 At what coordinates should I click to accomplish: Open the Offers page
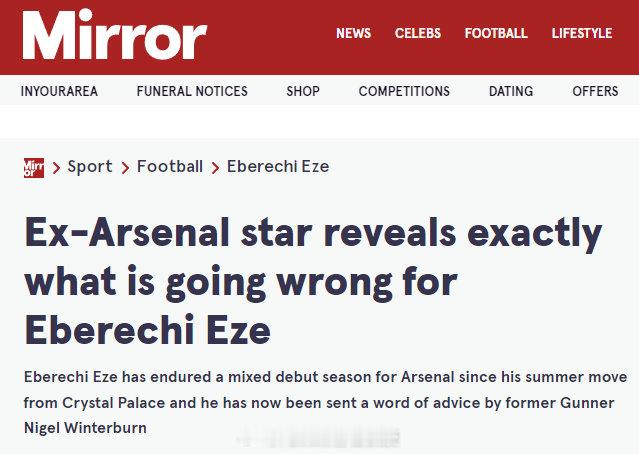coord(595,91)
